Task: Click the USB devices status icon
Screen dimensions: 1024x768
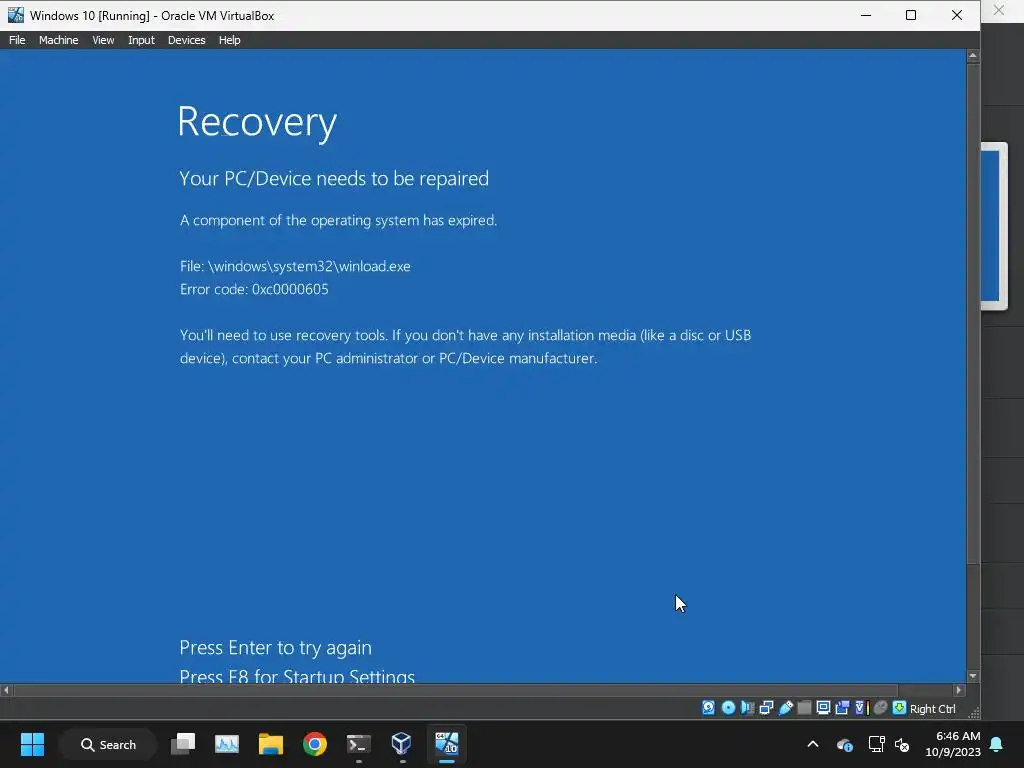Action: [786, 708]
